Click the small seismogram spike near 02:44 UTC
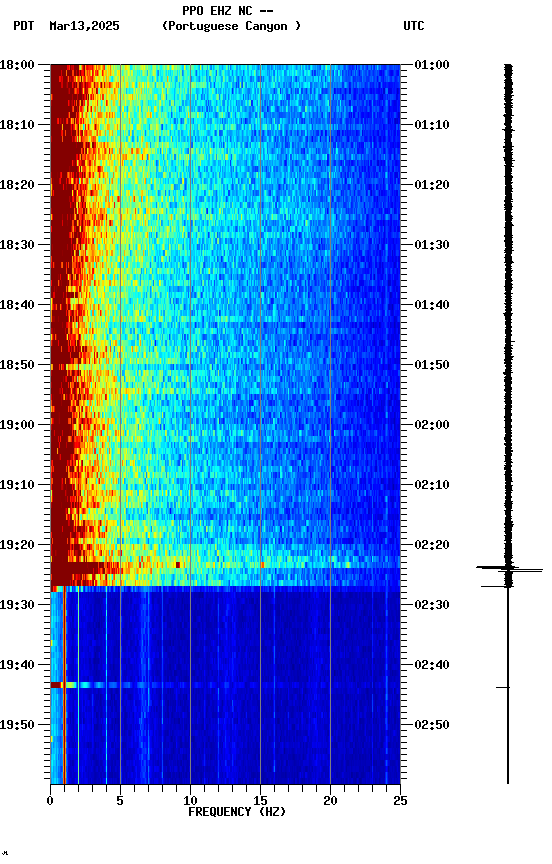The image size is (552, 864). (x=503, y=687)
